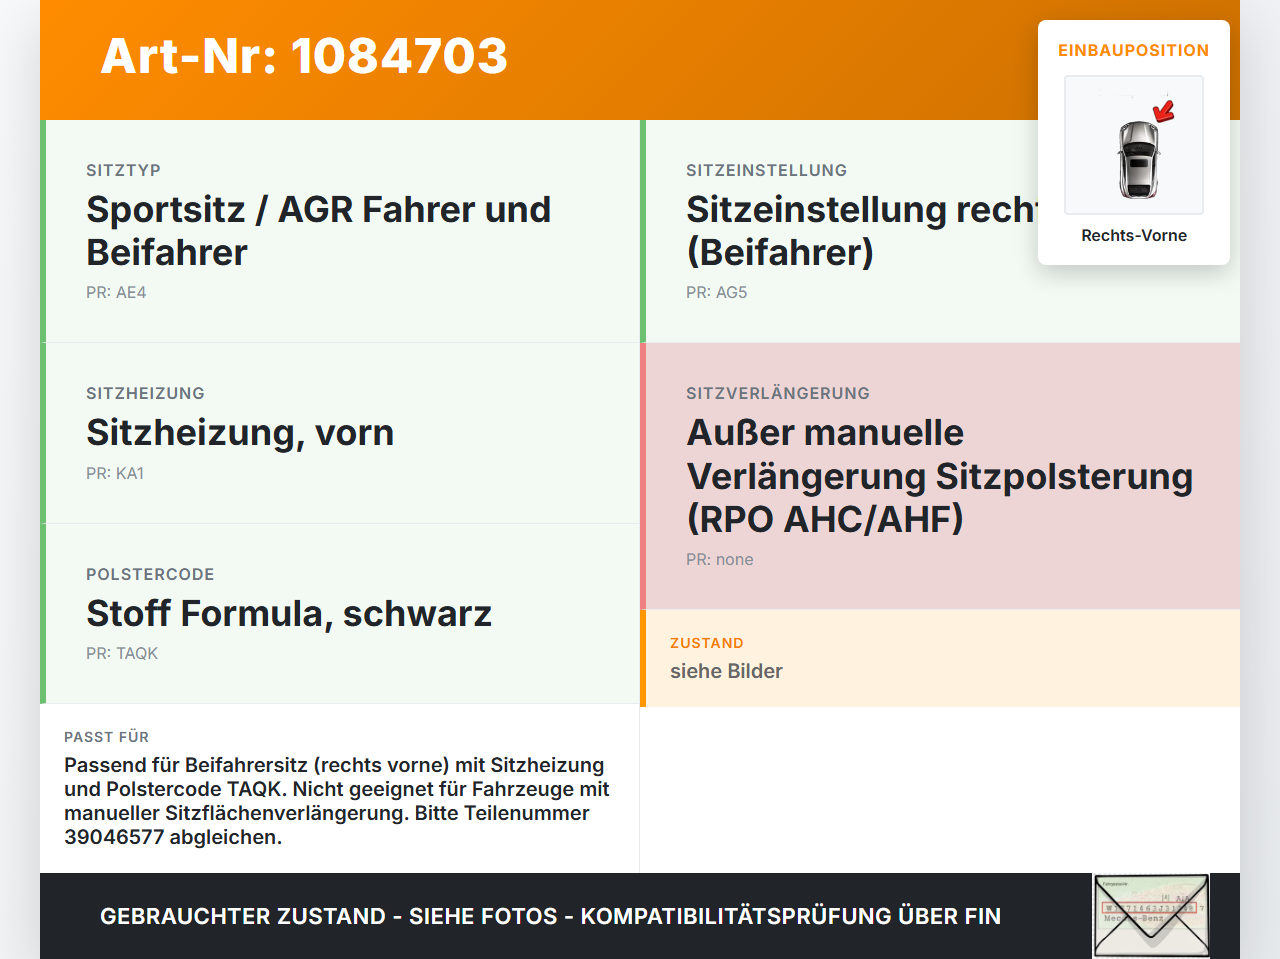1280x959 pixels.
Task: Click the PR: none code
Action: (x=720, y=559)
